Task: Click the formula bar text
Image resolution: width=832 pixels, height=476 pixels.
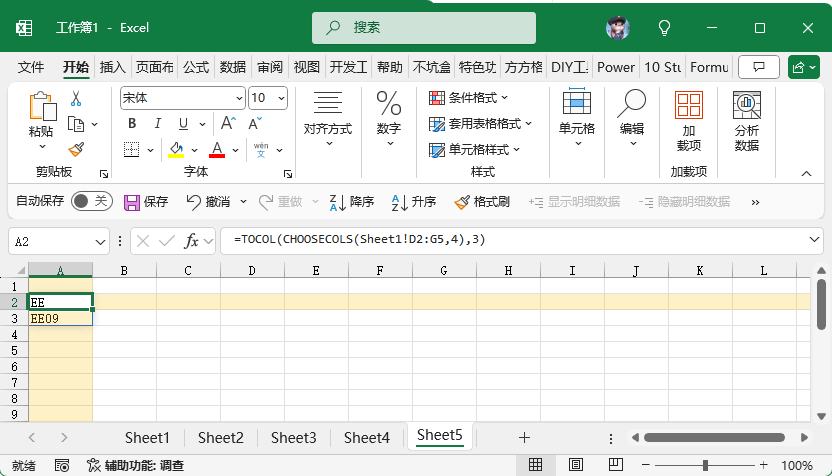Action: [359, 239]
